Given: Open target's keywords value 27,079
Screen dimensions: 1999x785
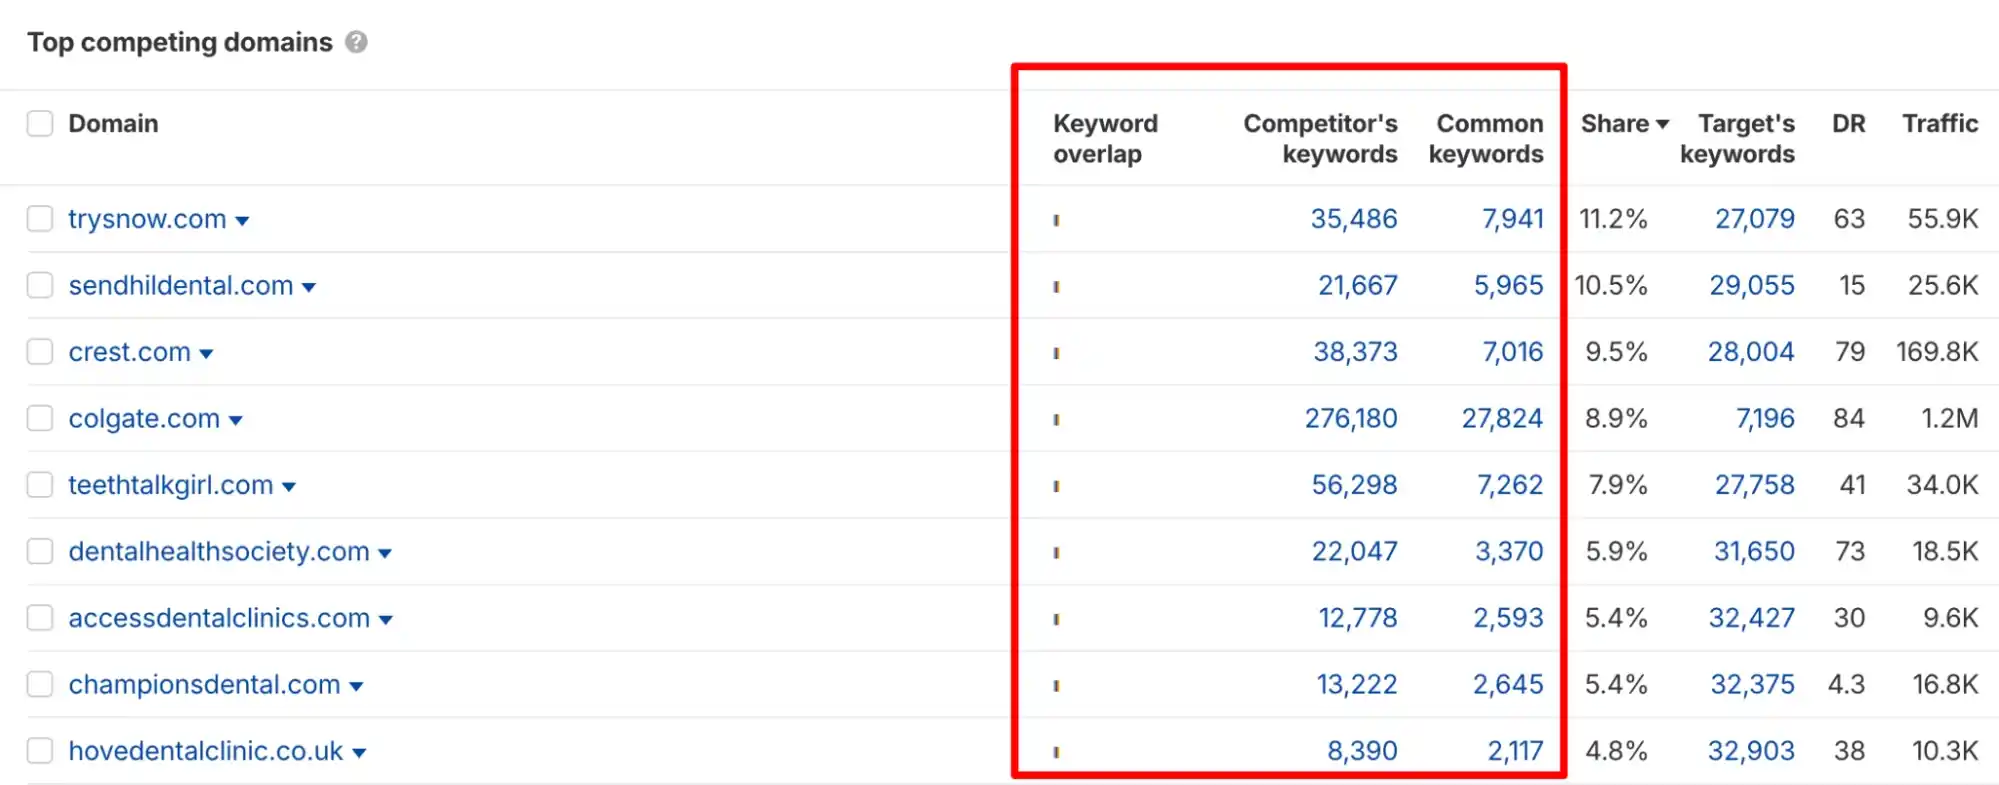Looking at the screenshot, I should click(1755, 219).
